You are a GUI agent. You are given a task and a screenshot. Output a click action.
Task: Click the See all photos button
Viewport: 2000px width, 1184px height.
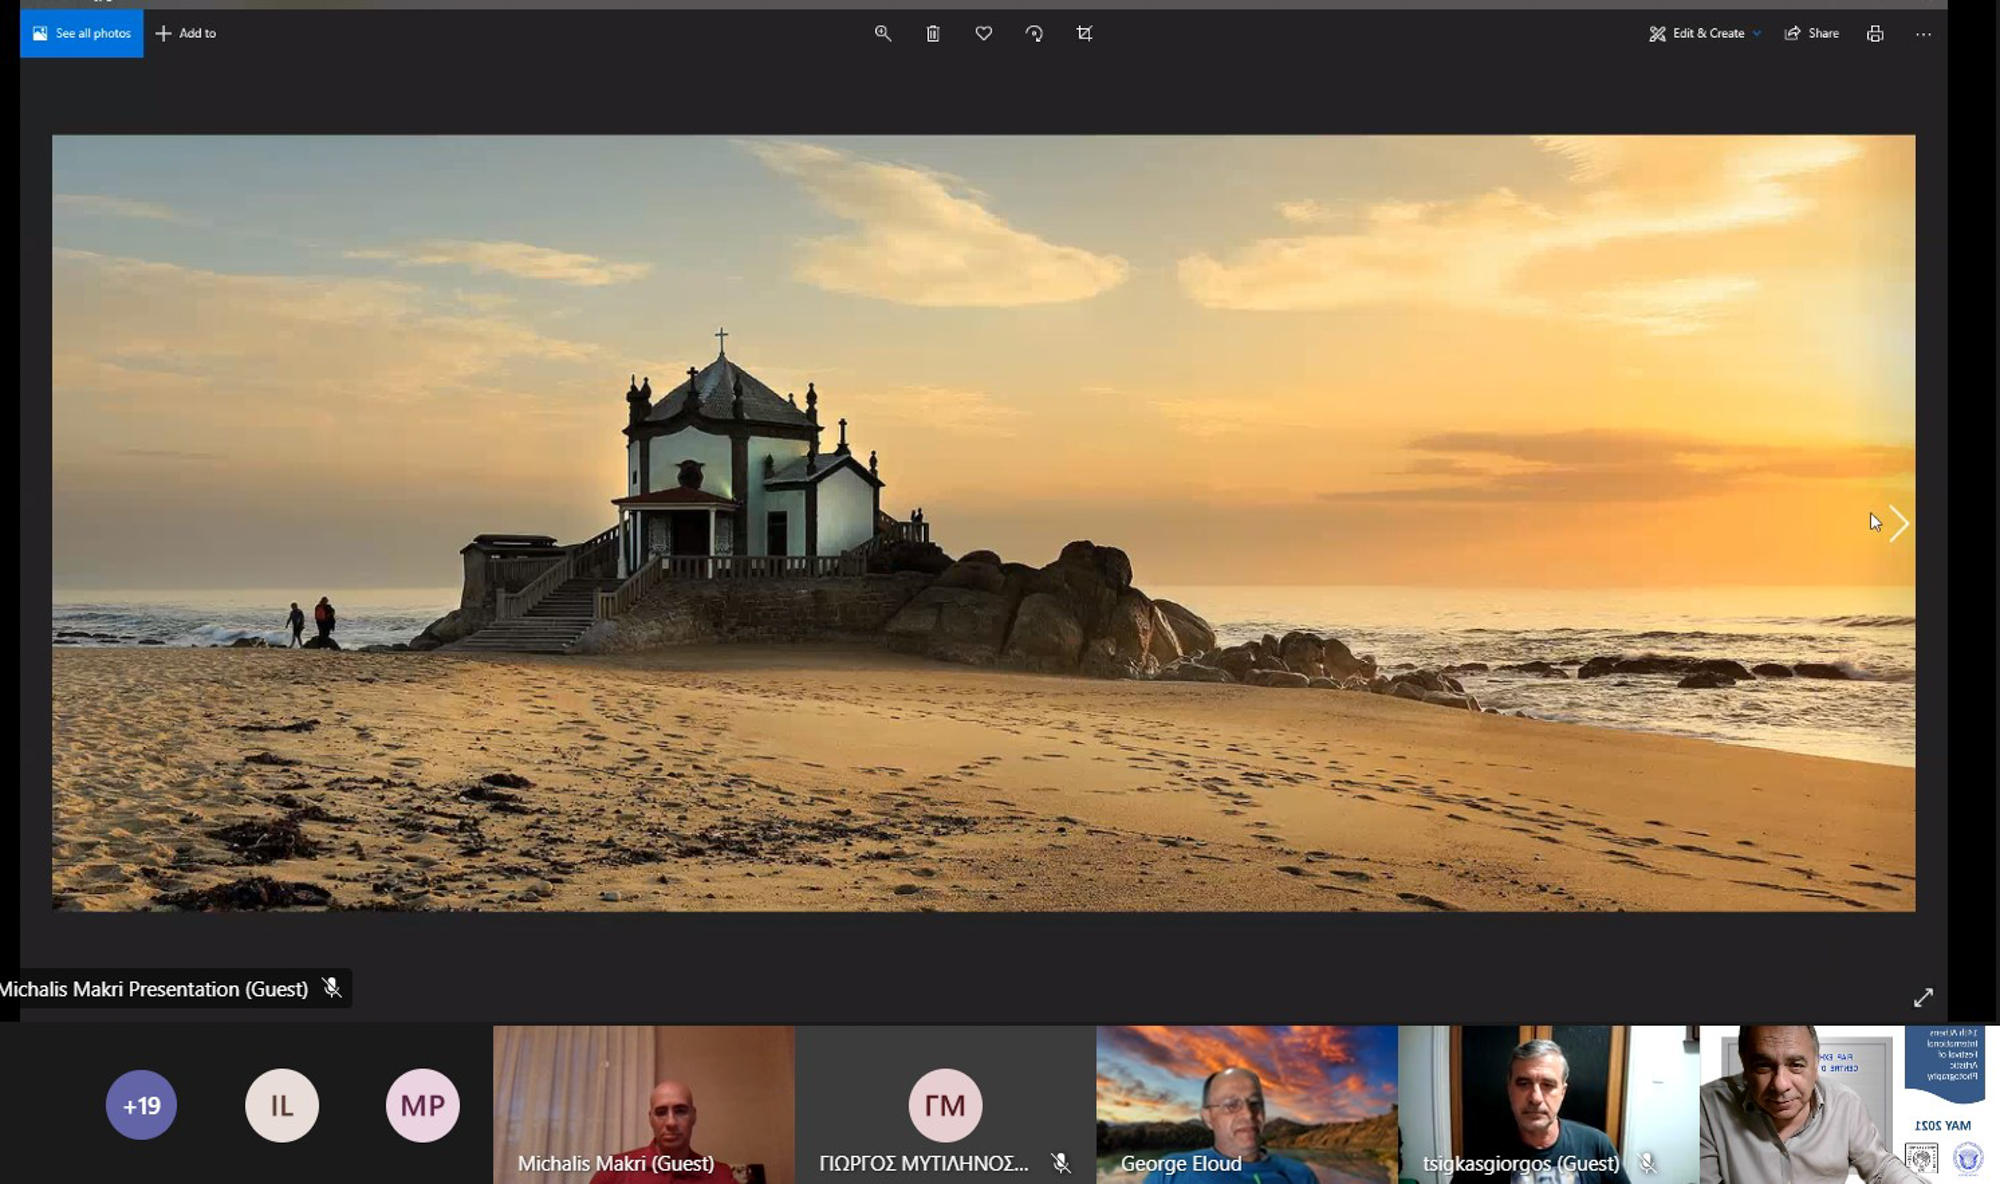pos(82,33)
